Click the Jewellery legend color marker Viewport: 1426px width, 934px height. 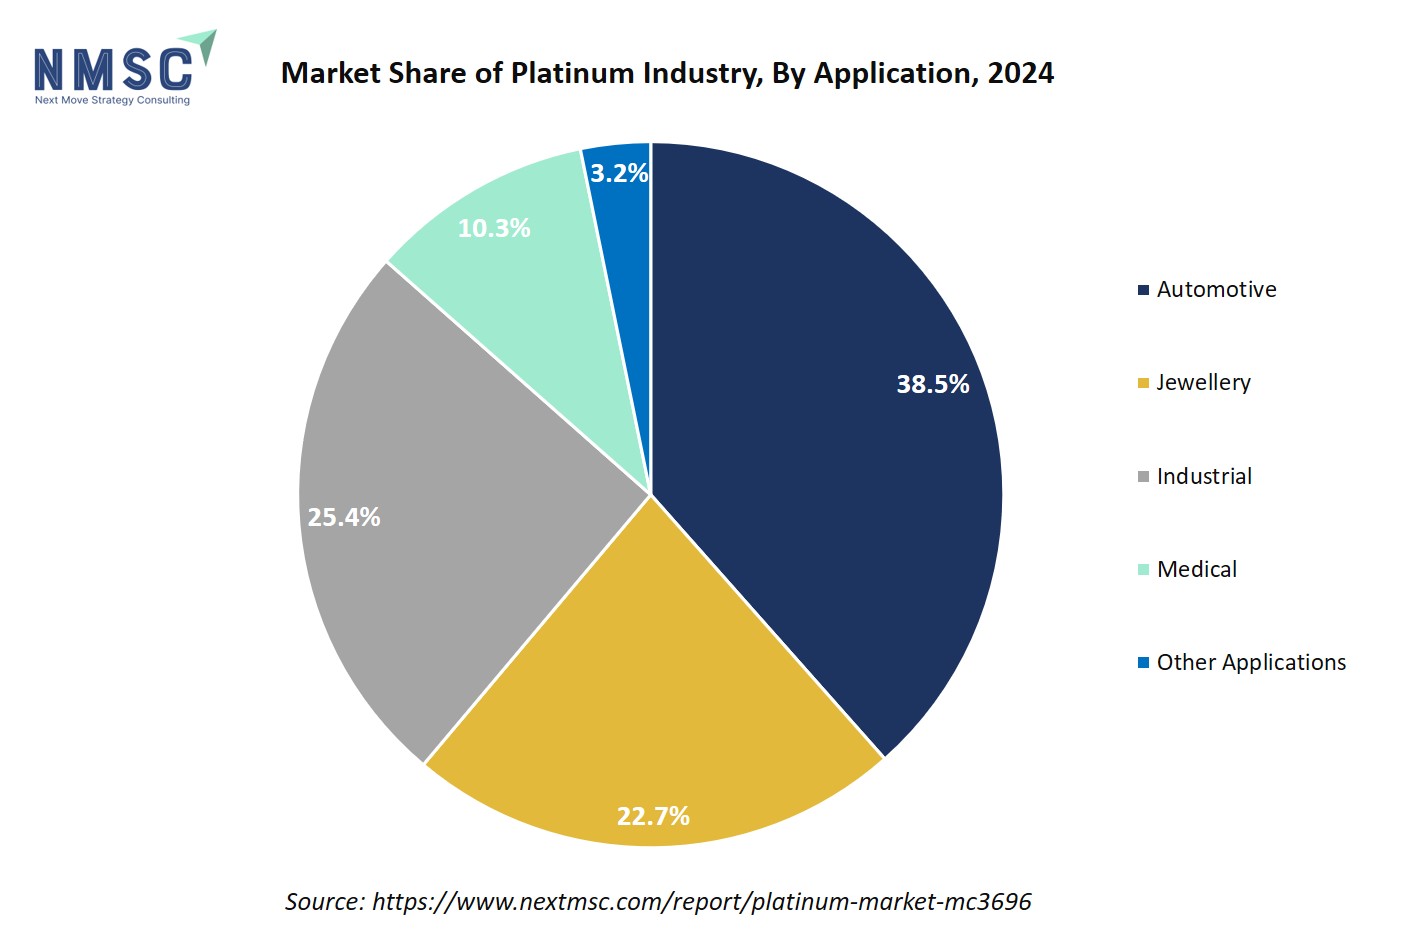coord(1143,383)
